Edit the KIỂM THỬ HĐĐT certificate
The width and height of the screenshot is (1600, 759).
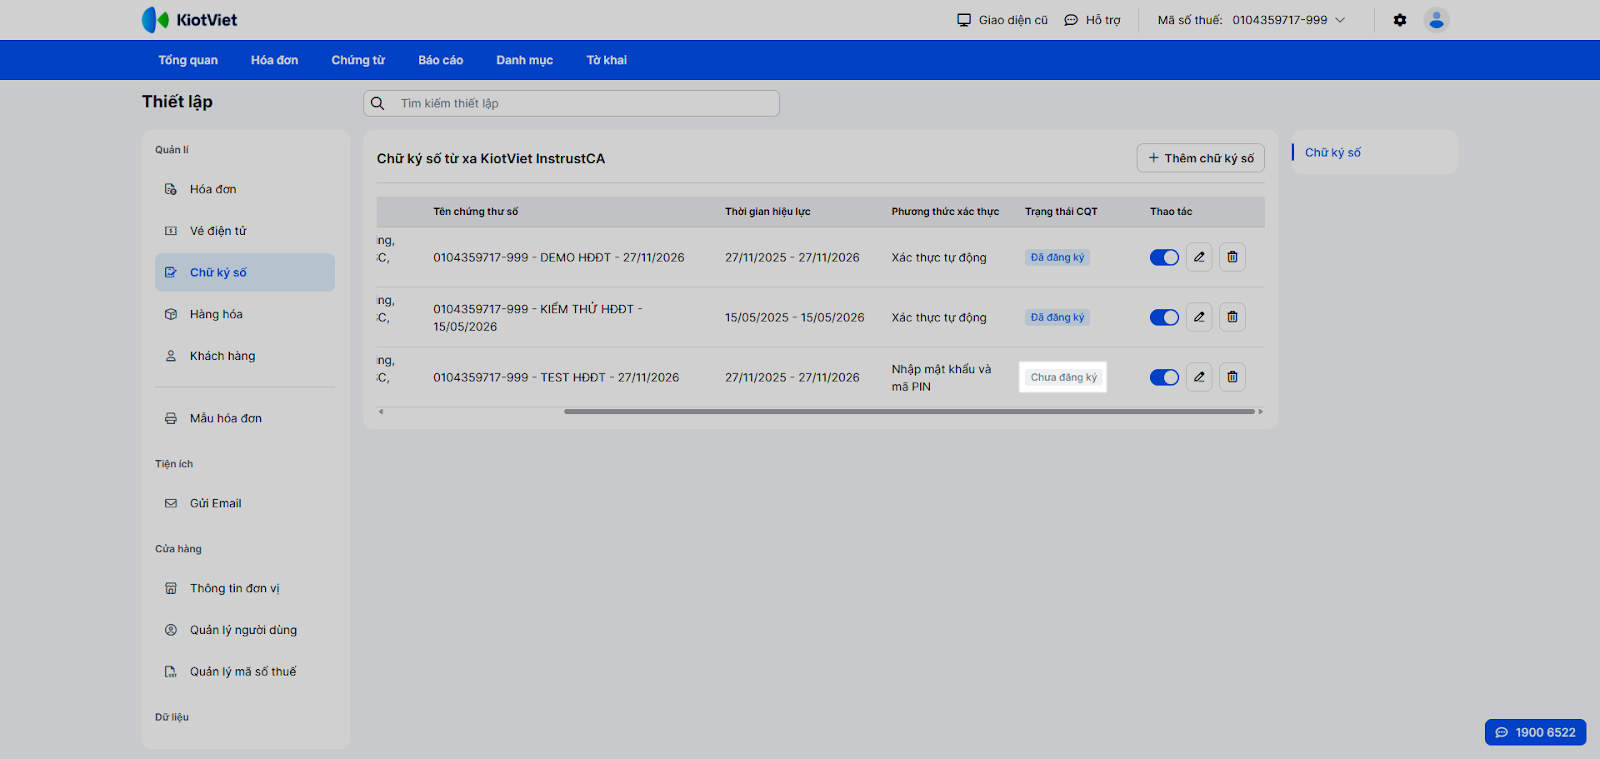pos(1199,317)
